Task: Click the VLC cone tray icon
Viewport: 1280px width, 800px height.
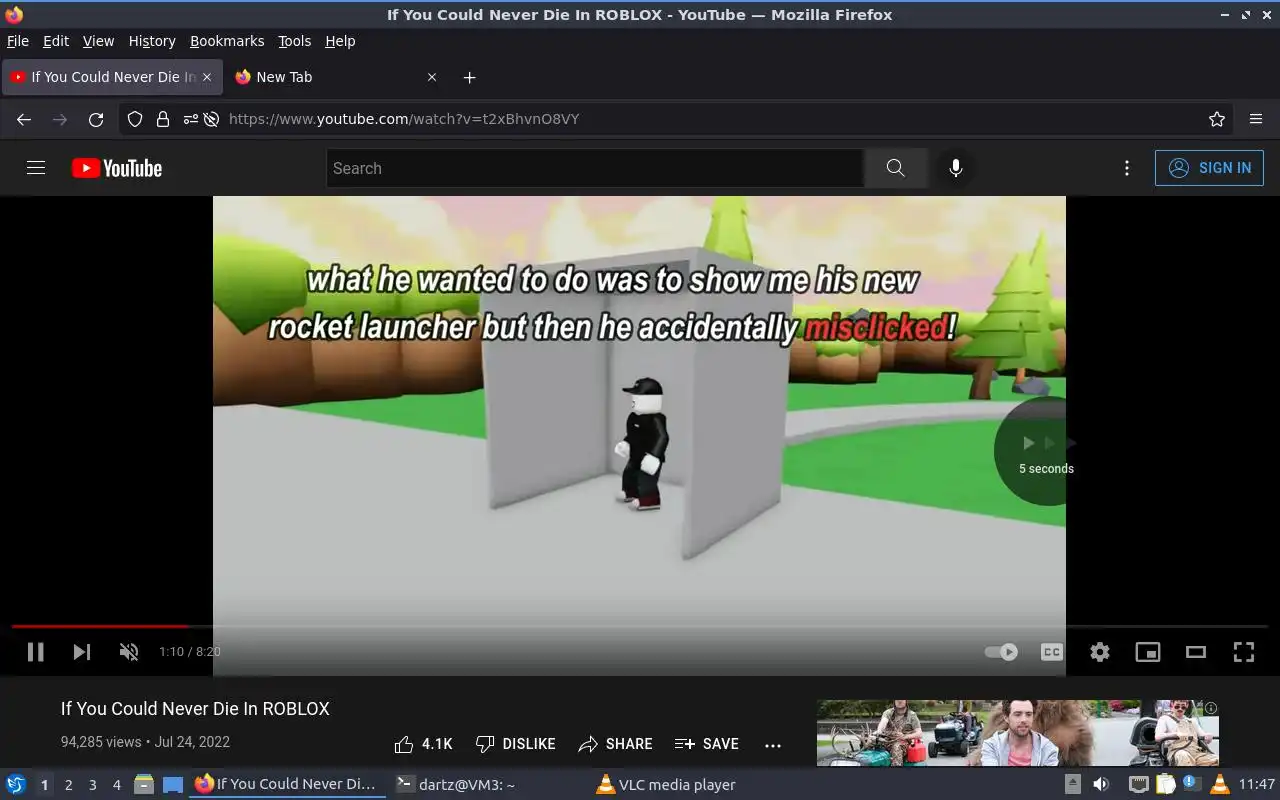Action: click(x=1219, y=785)
